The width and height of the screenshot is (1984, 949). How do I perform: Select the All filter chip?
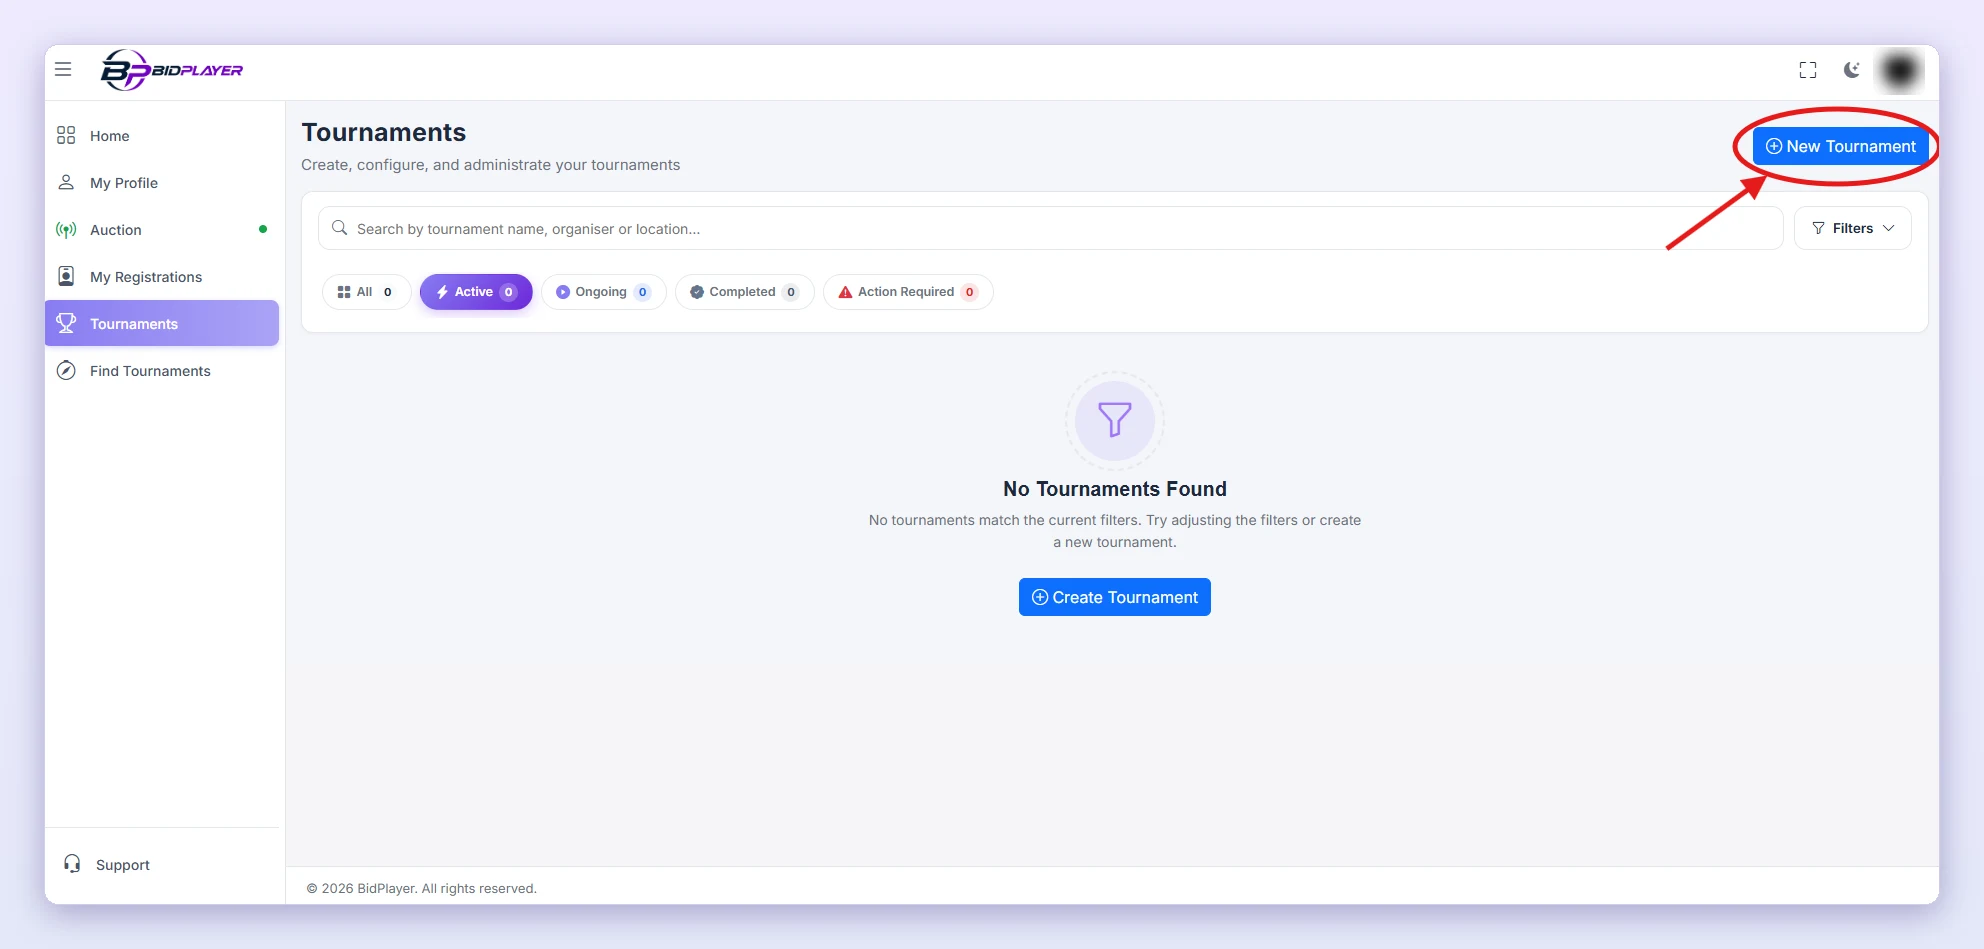(x=366, y=292)
